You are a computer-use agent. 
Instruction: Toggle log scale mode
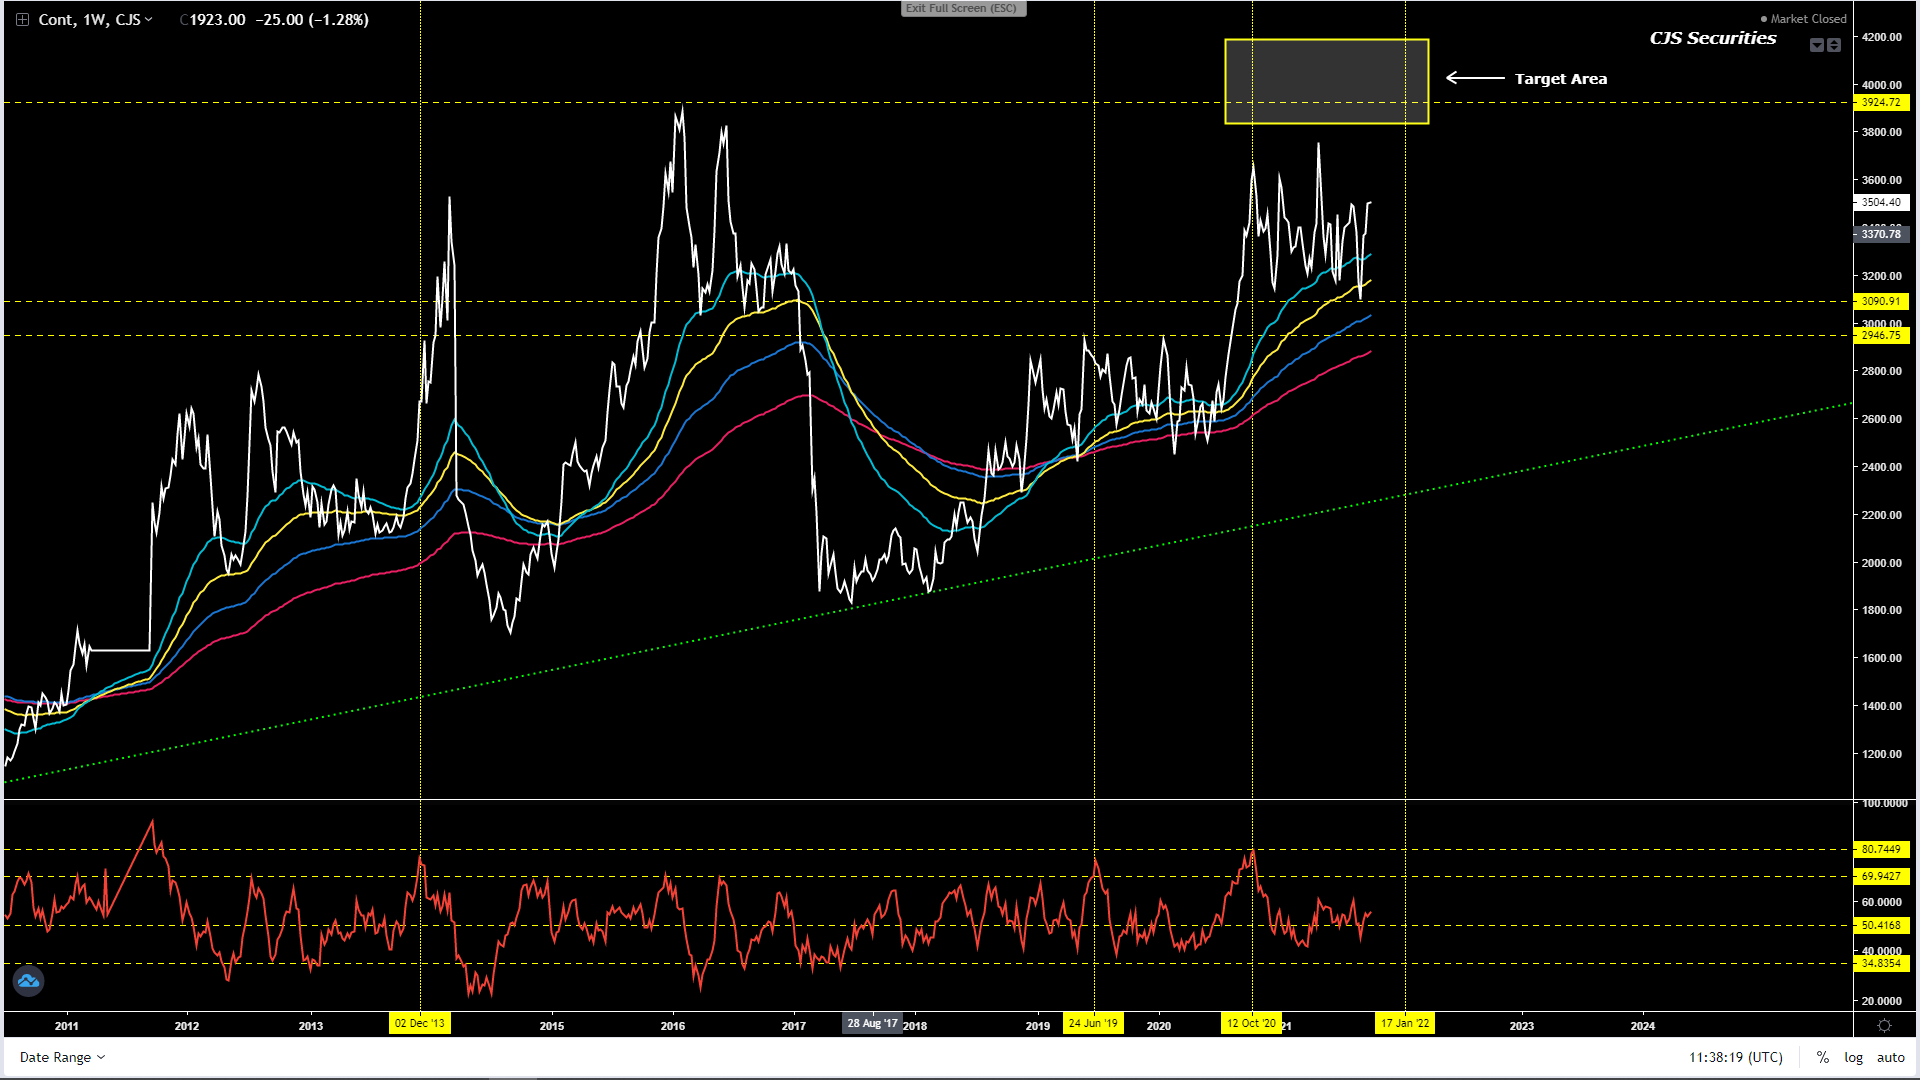point(1853,1057)
